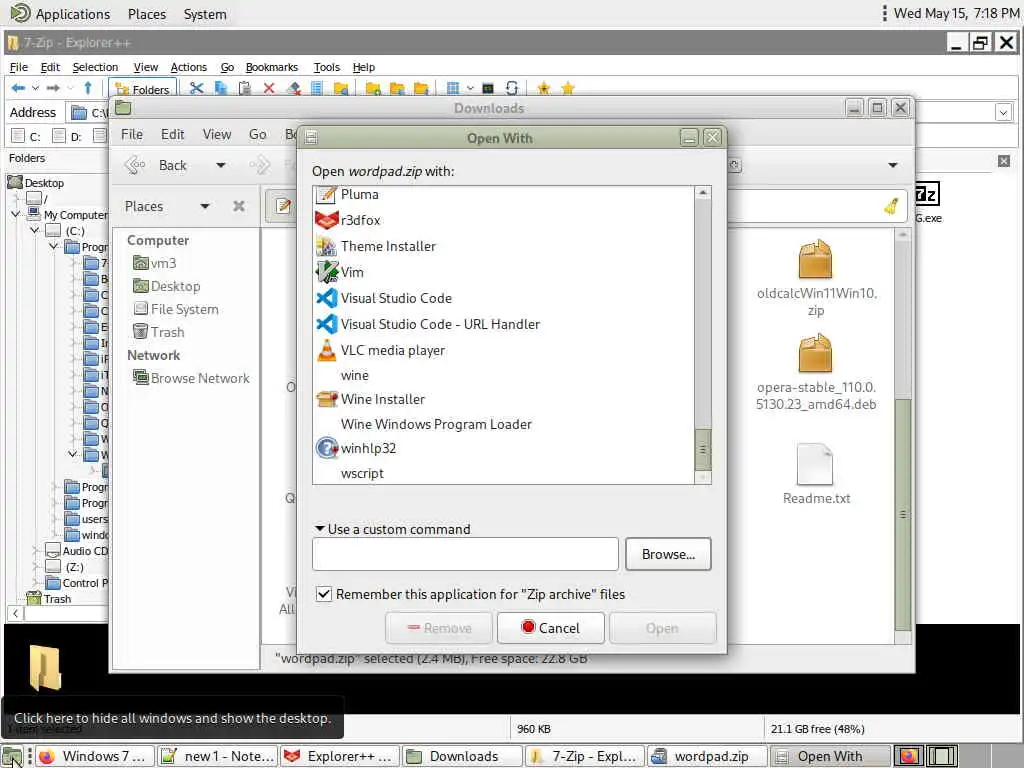1024x768 pixels.
Task: Switch to the Windows 7 taskbar window
Action: 95,756
